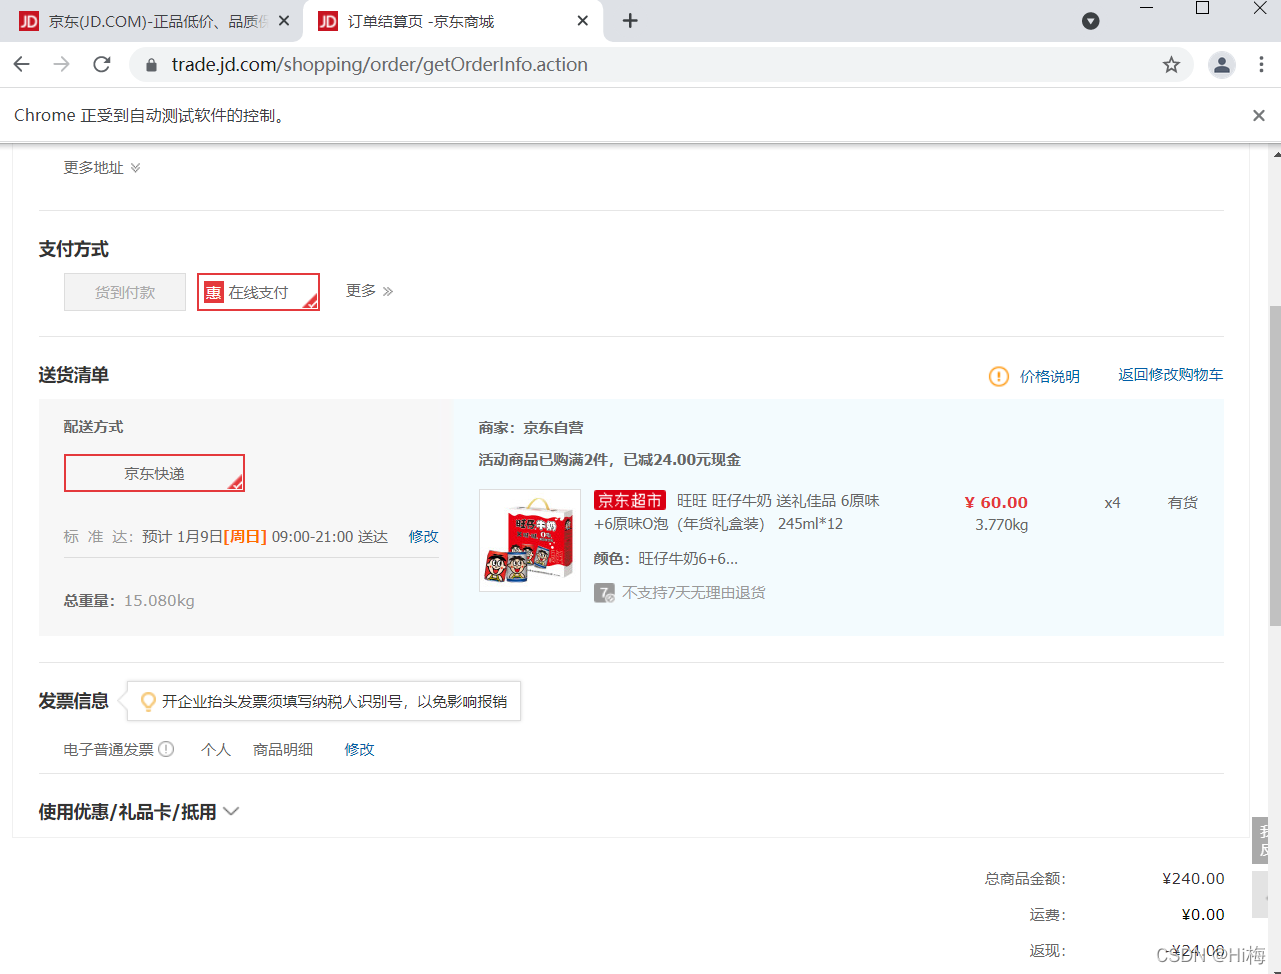The width and height of the screenshot is (1281, 974).
Task: Click 电子普通发票 invoice type text
Action: point(109,749)
